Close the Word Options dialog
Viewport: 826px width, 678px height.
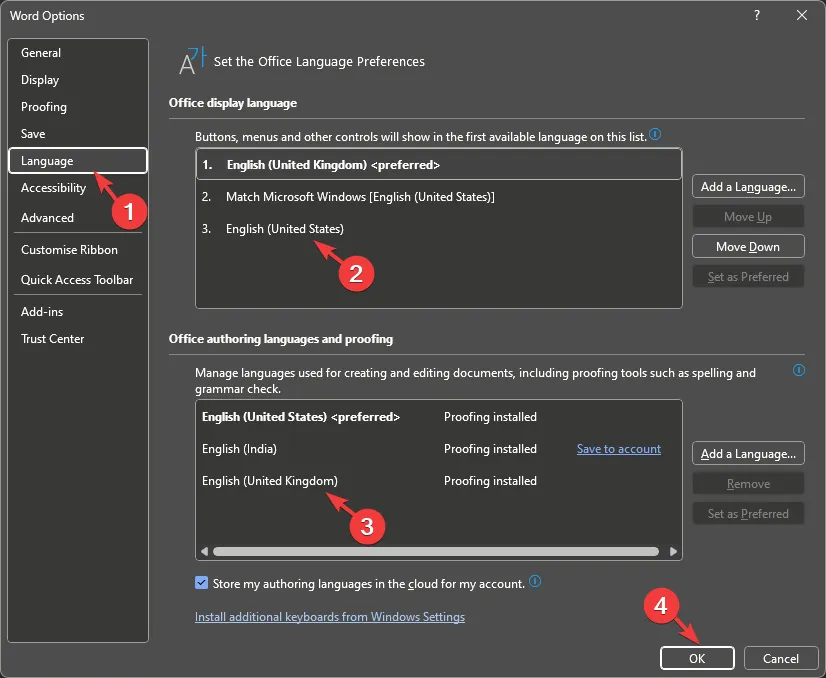tap(802, 15)
